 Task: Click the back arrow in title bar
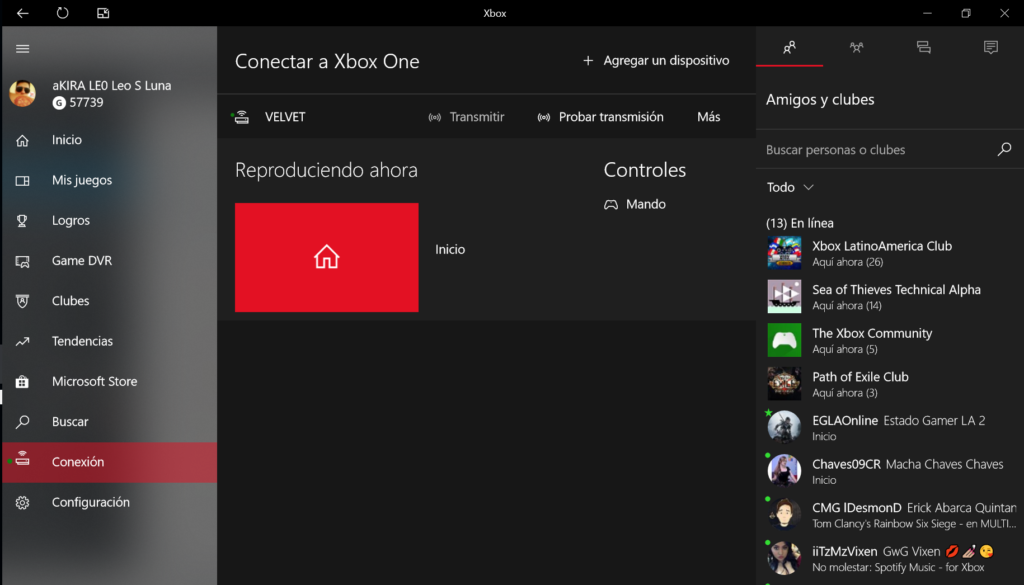tap(23, 13)
